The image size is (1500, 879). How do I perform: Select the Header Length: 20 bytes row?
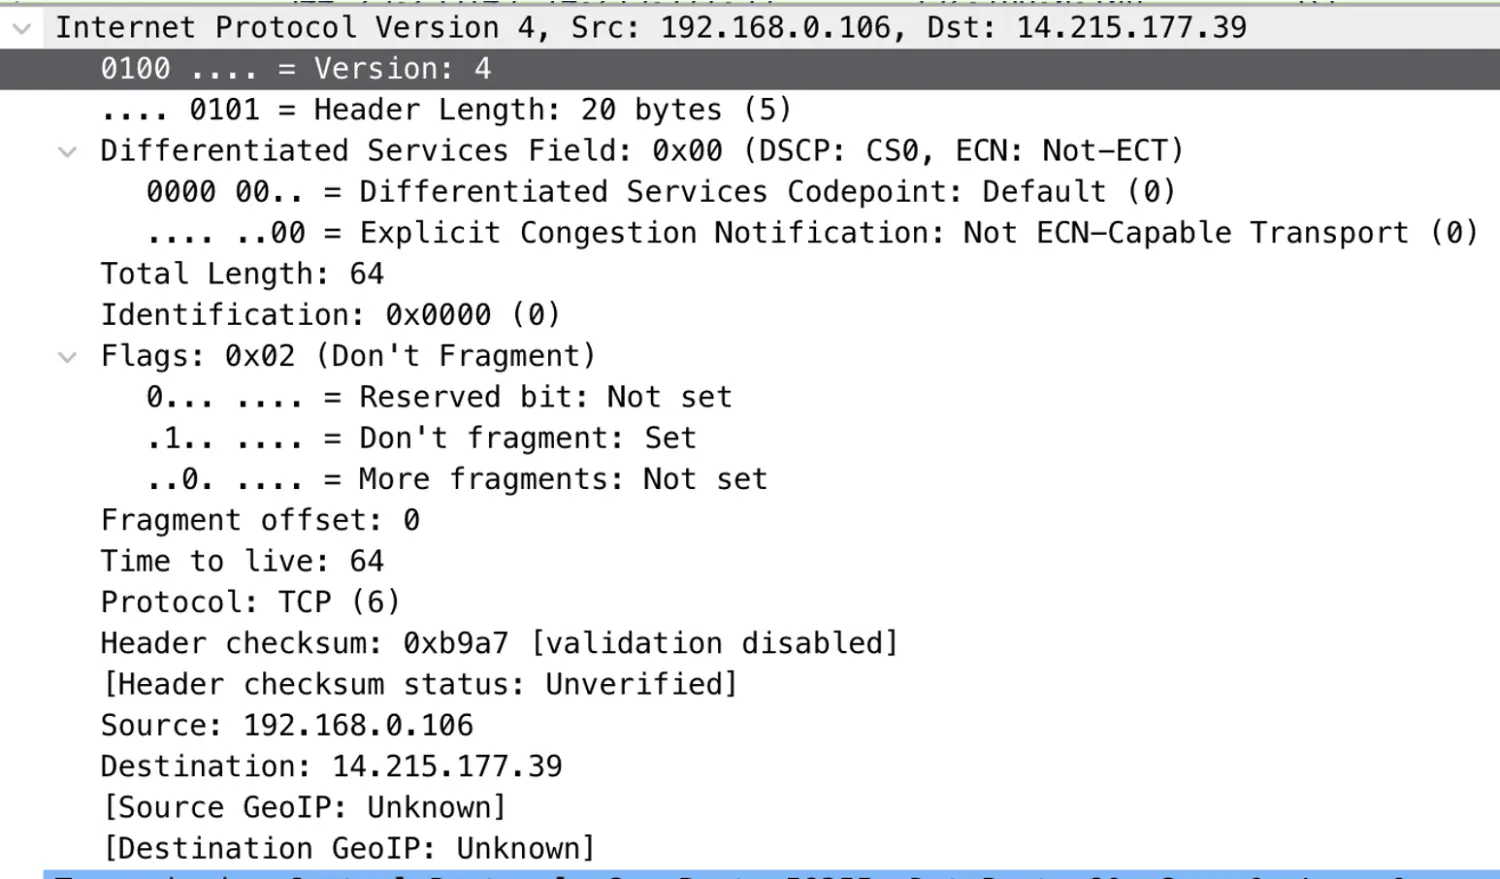point(750,110)
